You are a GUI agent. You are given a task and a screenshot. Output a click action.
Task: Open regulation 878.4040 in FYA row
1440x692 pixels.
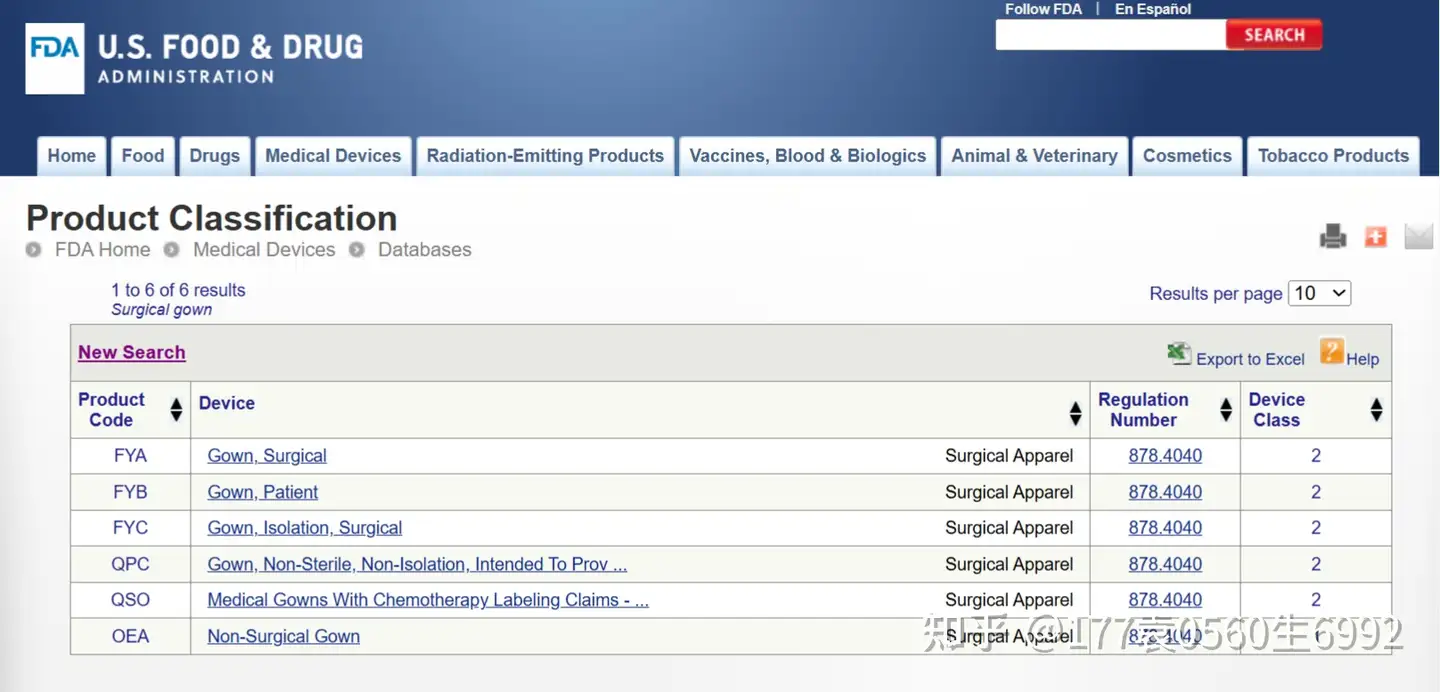pos(1165,456)
